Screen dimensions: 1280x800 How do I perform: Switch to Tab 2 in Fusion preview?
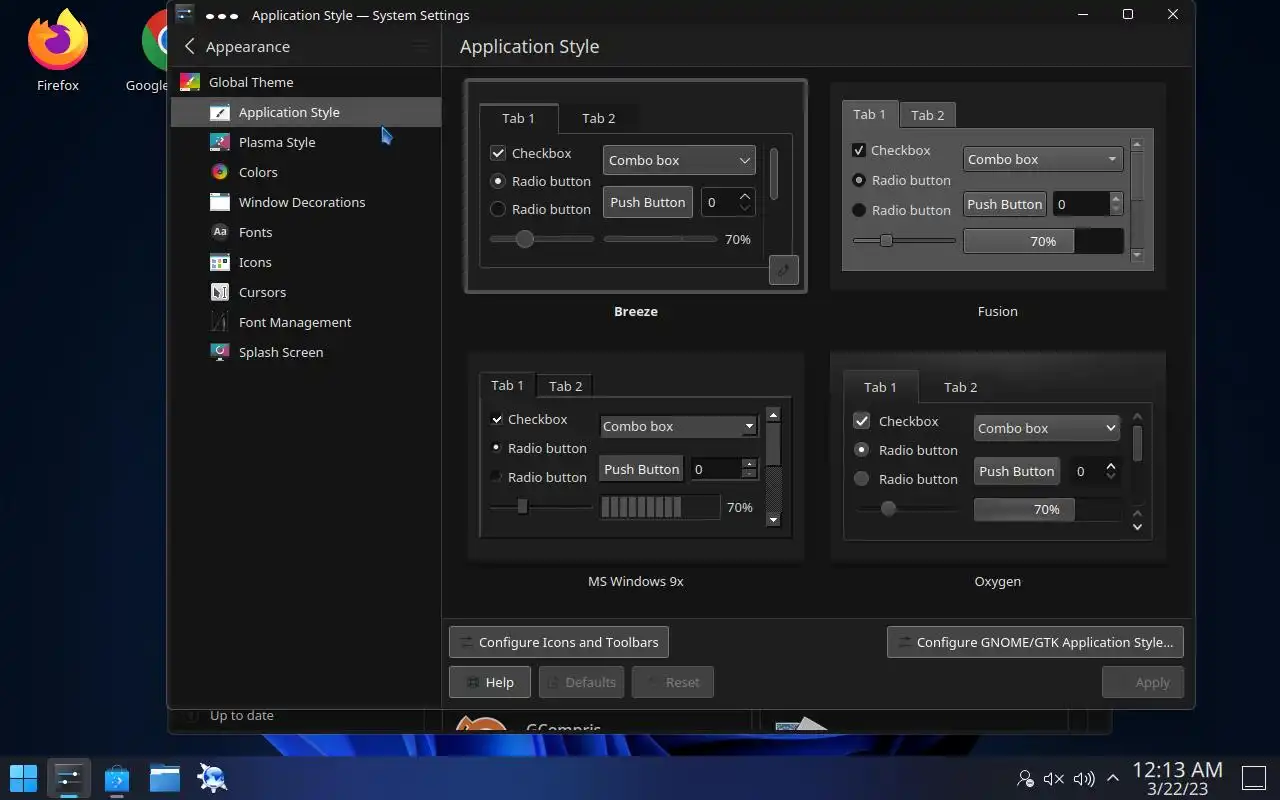click(927, 115)
